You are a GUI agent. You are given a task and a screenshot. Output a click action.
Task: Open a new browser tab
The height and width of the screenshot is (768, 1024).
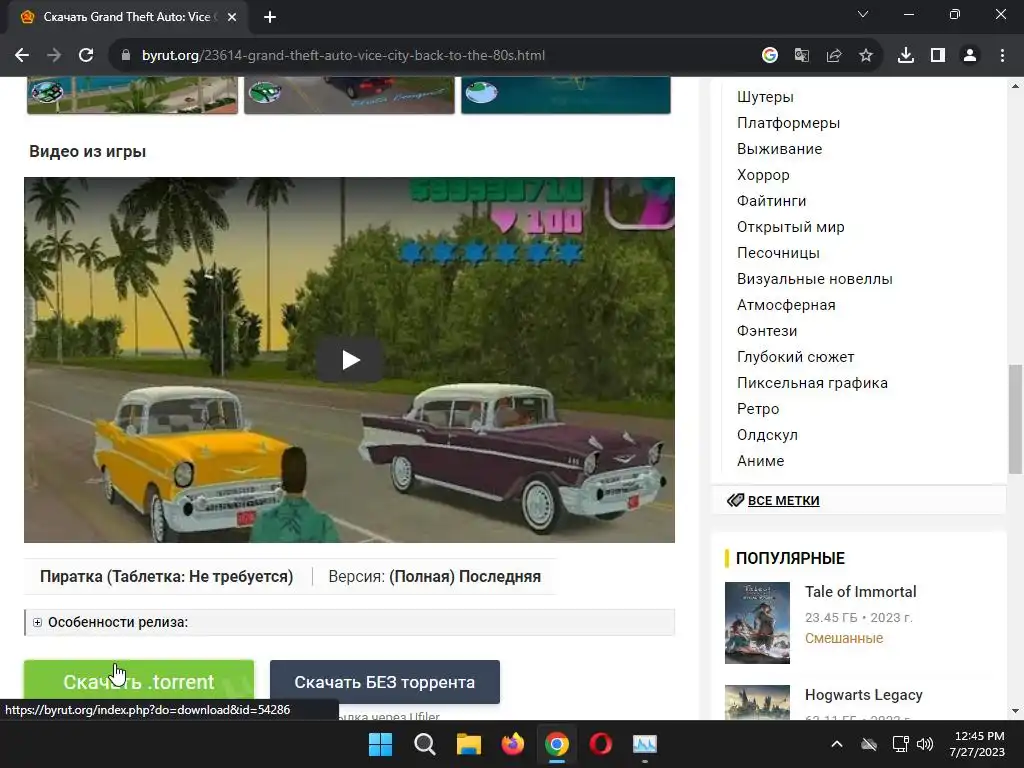tap(270, 18)
